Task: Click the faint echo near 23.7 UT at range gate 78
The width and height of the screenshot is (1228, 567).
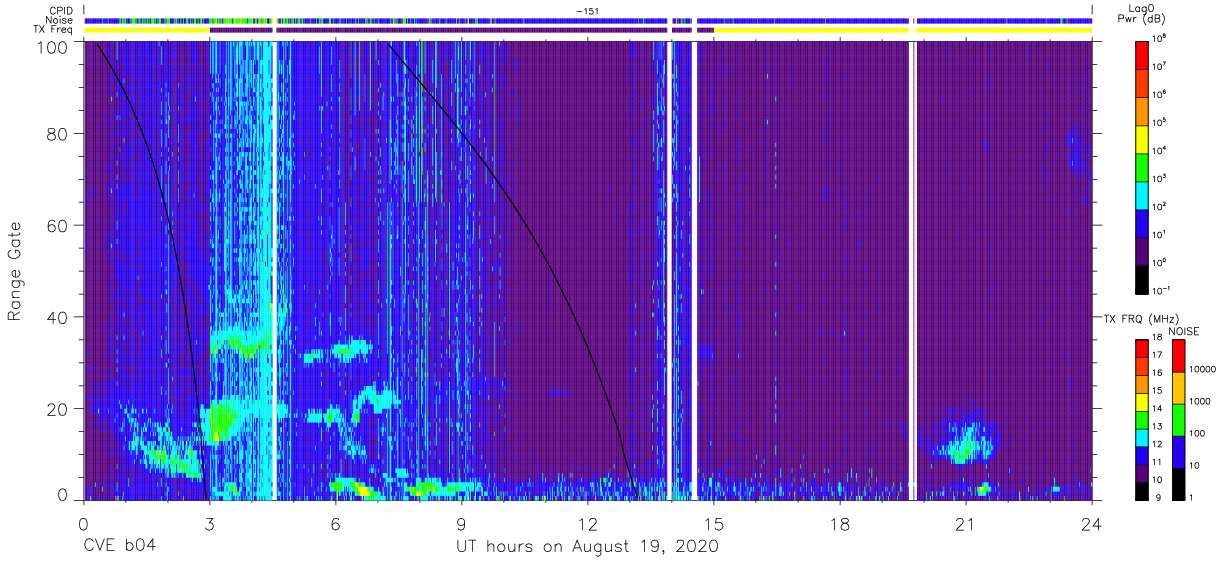Action: (1075, 150)
